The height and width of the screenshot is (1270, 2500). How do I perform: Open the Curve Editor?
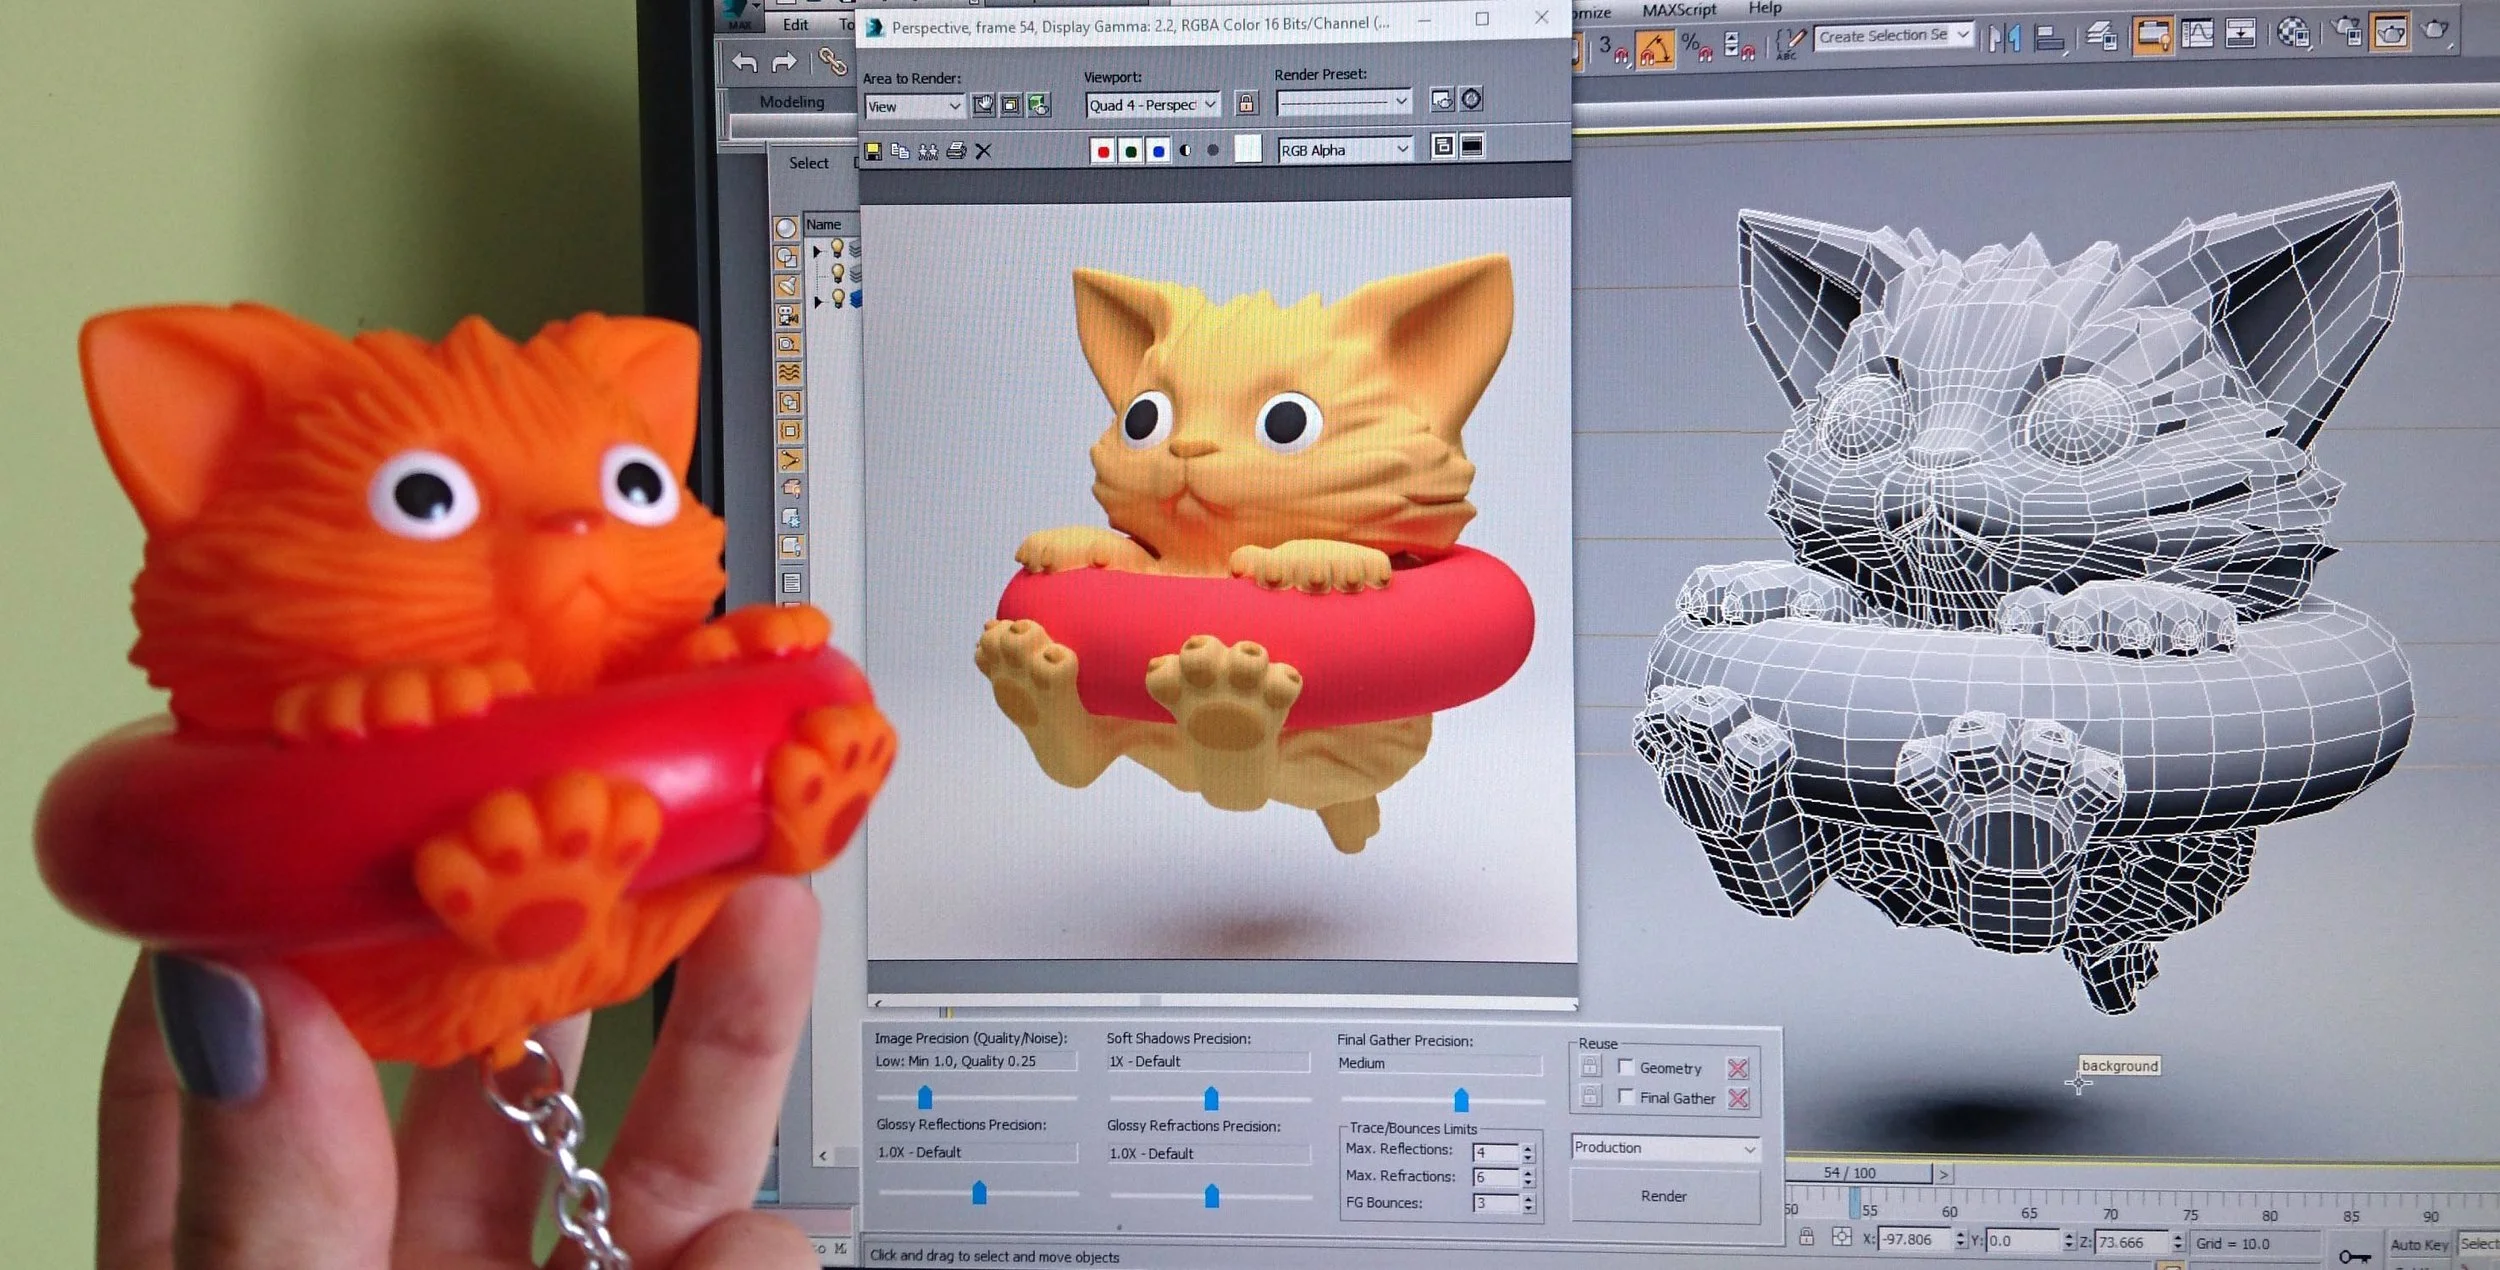click(x=2197, y=35)
